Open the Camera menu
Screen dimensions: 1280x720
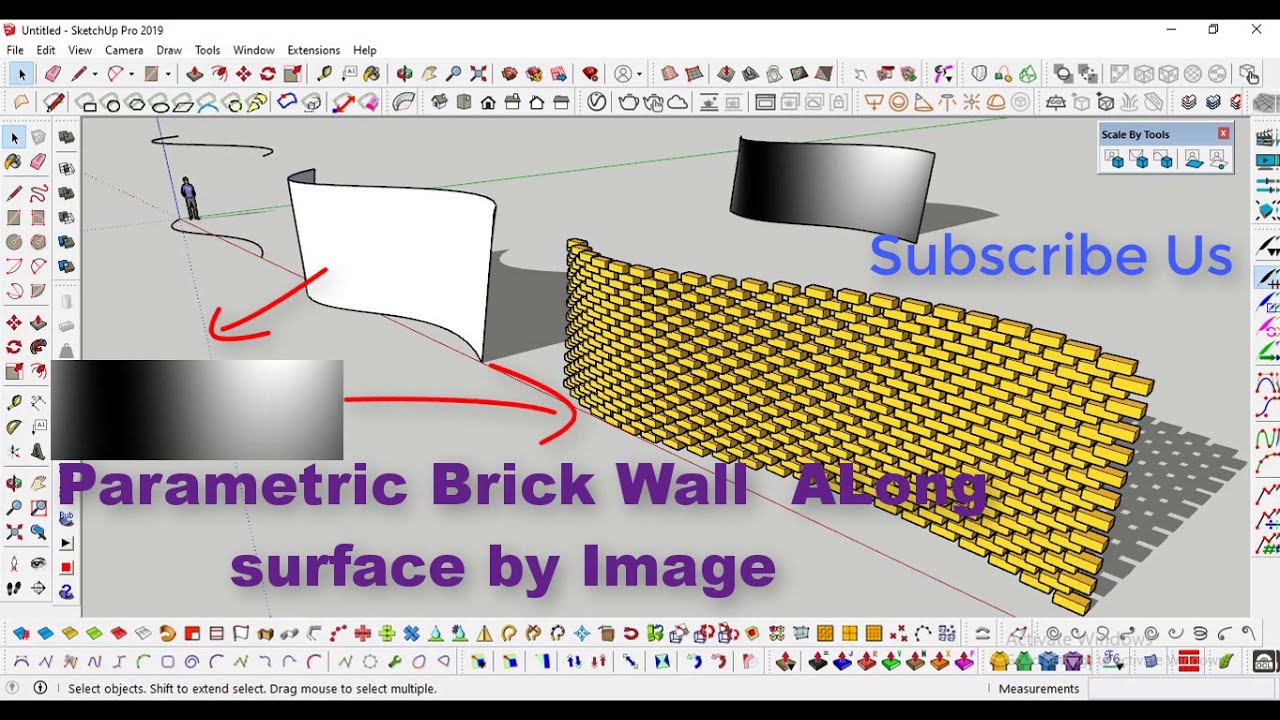tap(124, 50)
